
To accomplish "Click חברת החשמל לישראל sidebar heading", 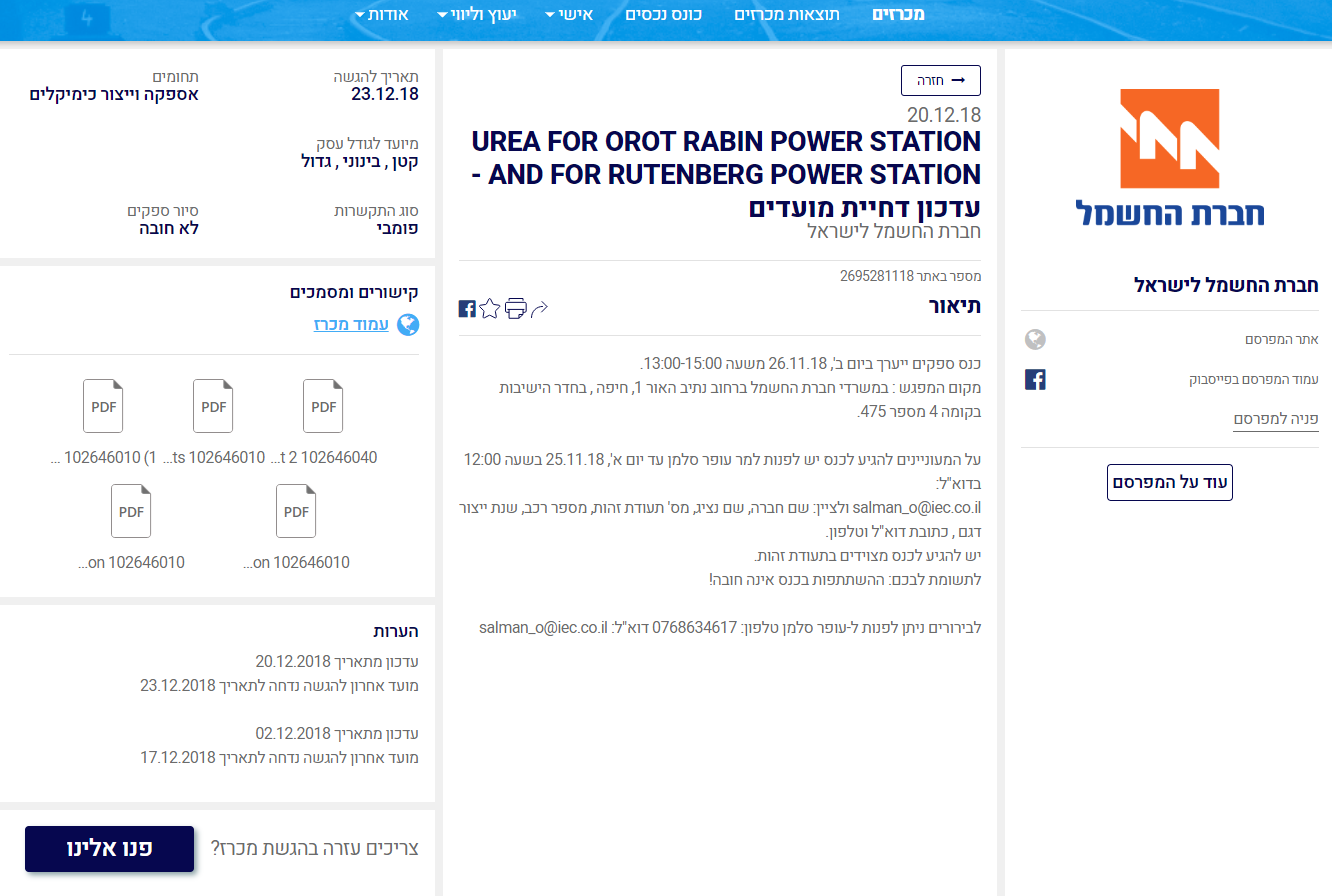I will [1227, 285].
